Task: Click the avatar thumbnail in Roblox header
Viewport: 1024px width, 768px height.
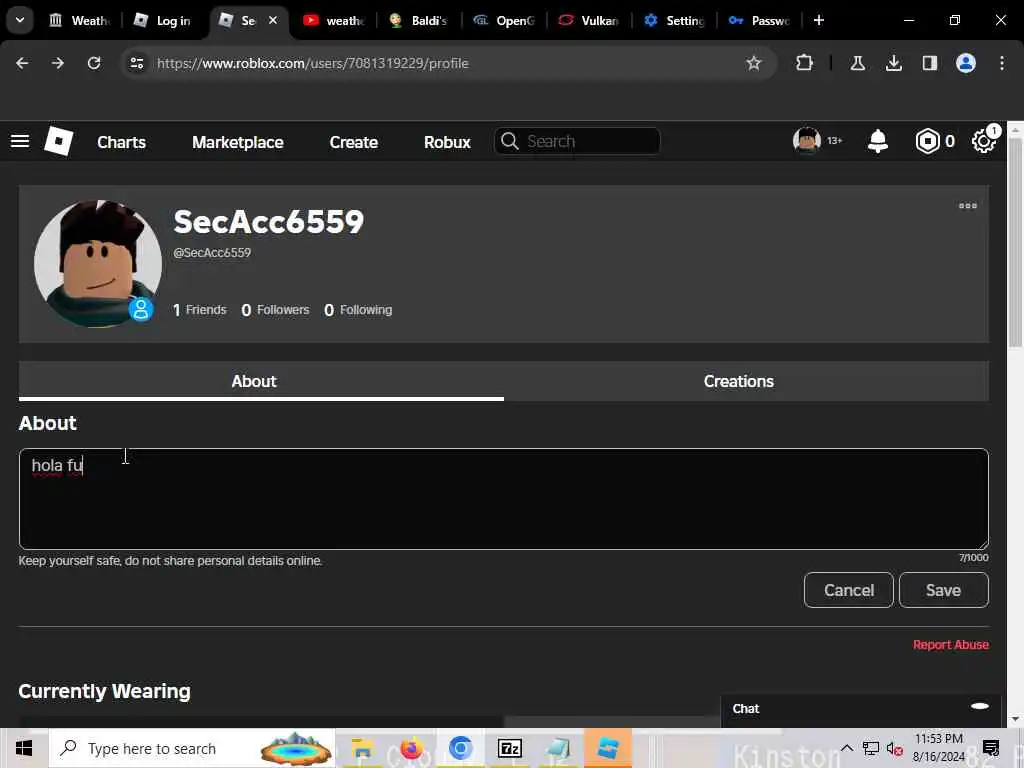Action: point(807,140)
